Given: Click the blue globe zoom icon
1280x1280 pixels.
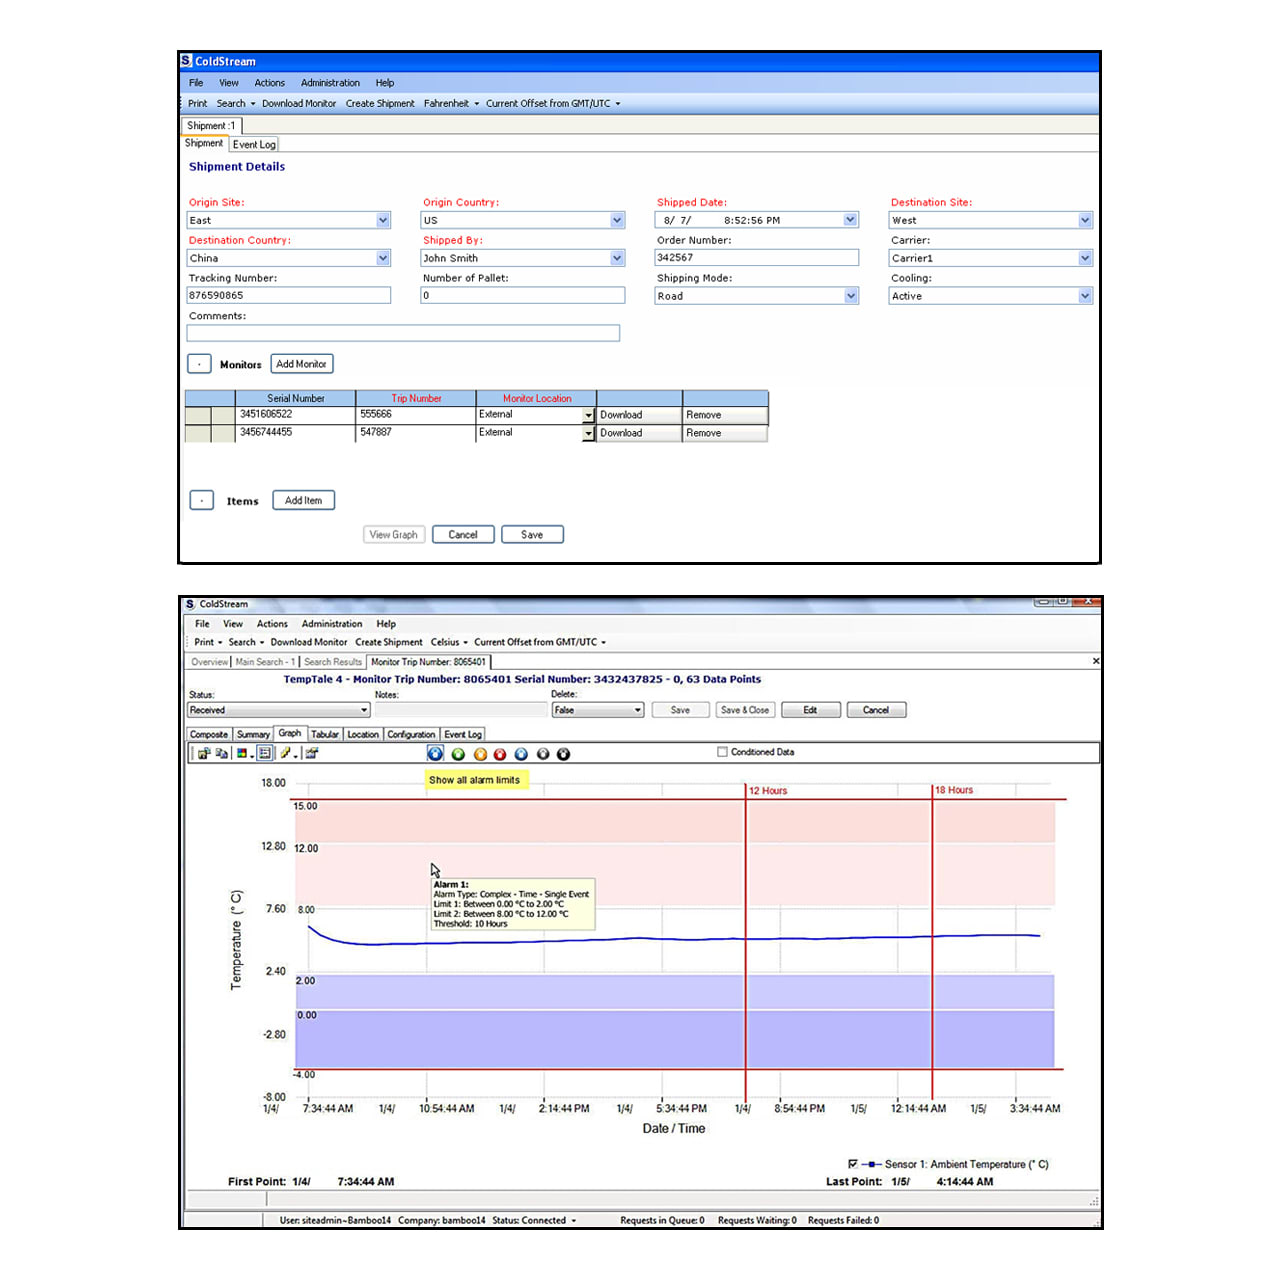Looking at the screenshot, I should (435, 754).
